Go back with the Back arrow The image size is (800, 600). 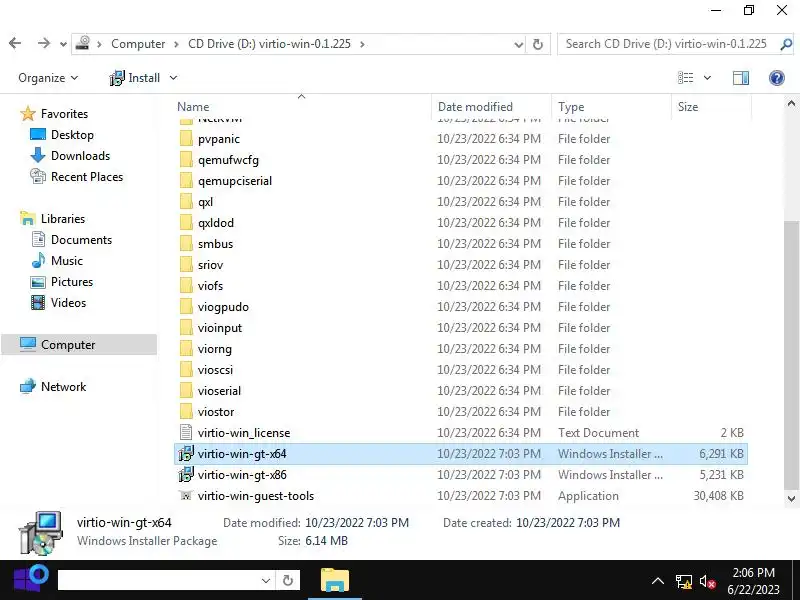point(15,44)
